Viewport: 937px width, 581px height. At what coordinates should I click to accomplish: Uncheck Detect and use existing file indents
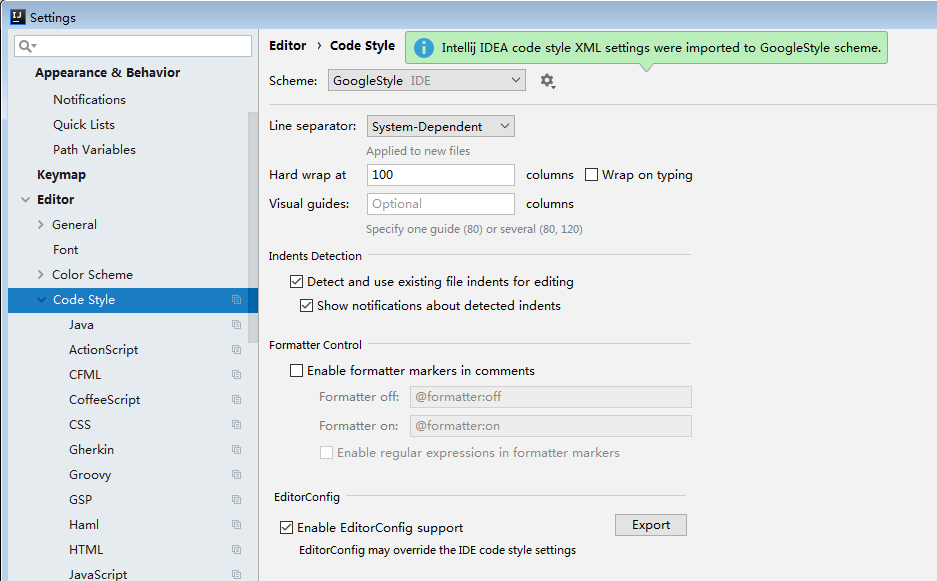click(296, 282)
